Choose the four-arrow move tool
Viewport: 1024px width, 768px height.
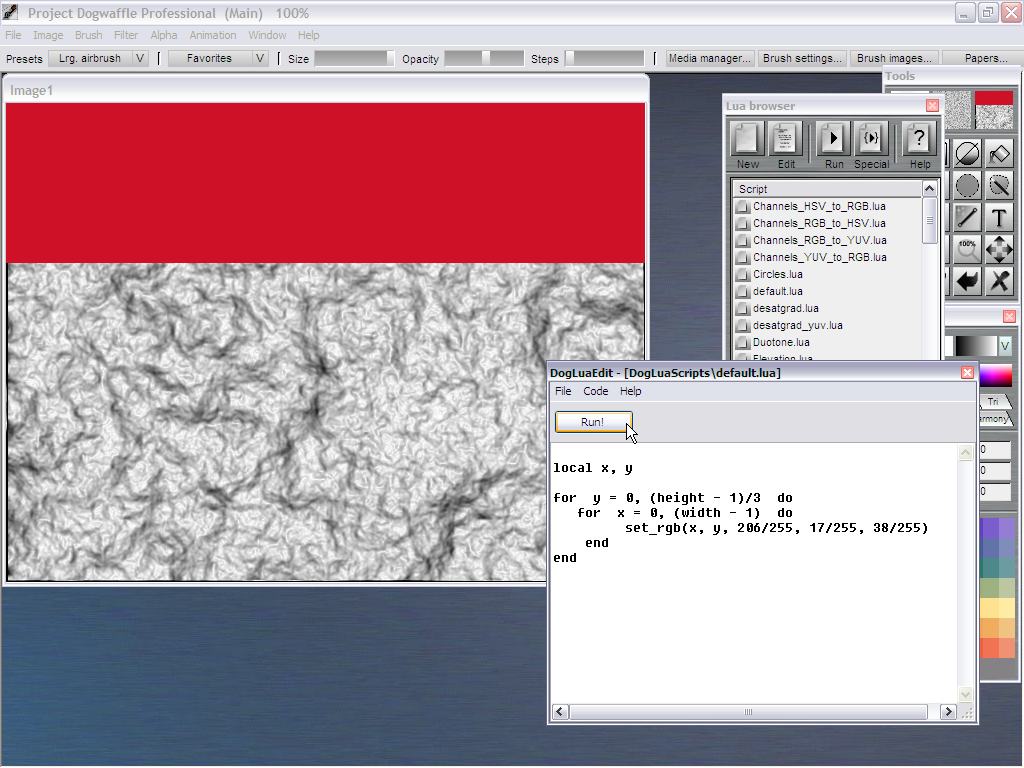[x=999, y=250]
